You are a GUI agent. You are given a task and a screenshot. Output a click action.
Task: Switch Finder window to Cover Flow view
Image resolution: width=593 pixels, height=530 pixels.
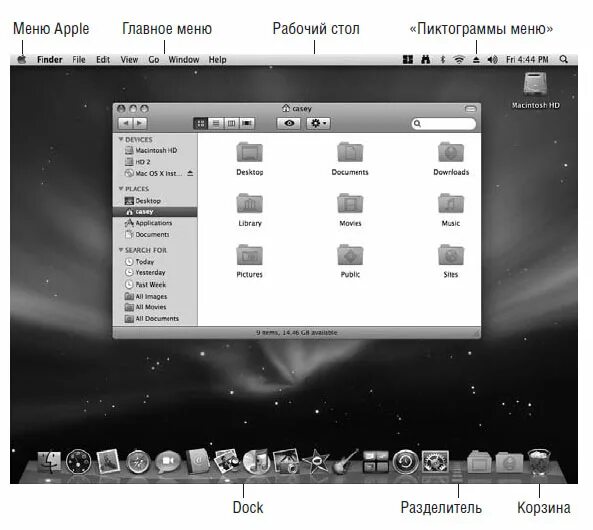pos(247,123)
